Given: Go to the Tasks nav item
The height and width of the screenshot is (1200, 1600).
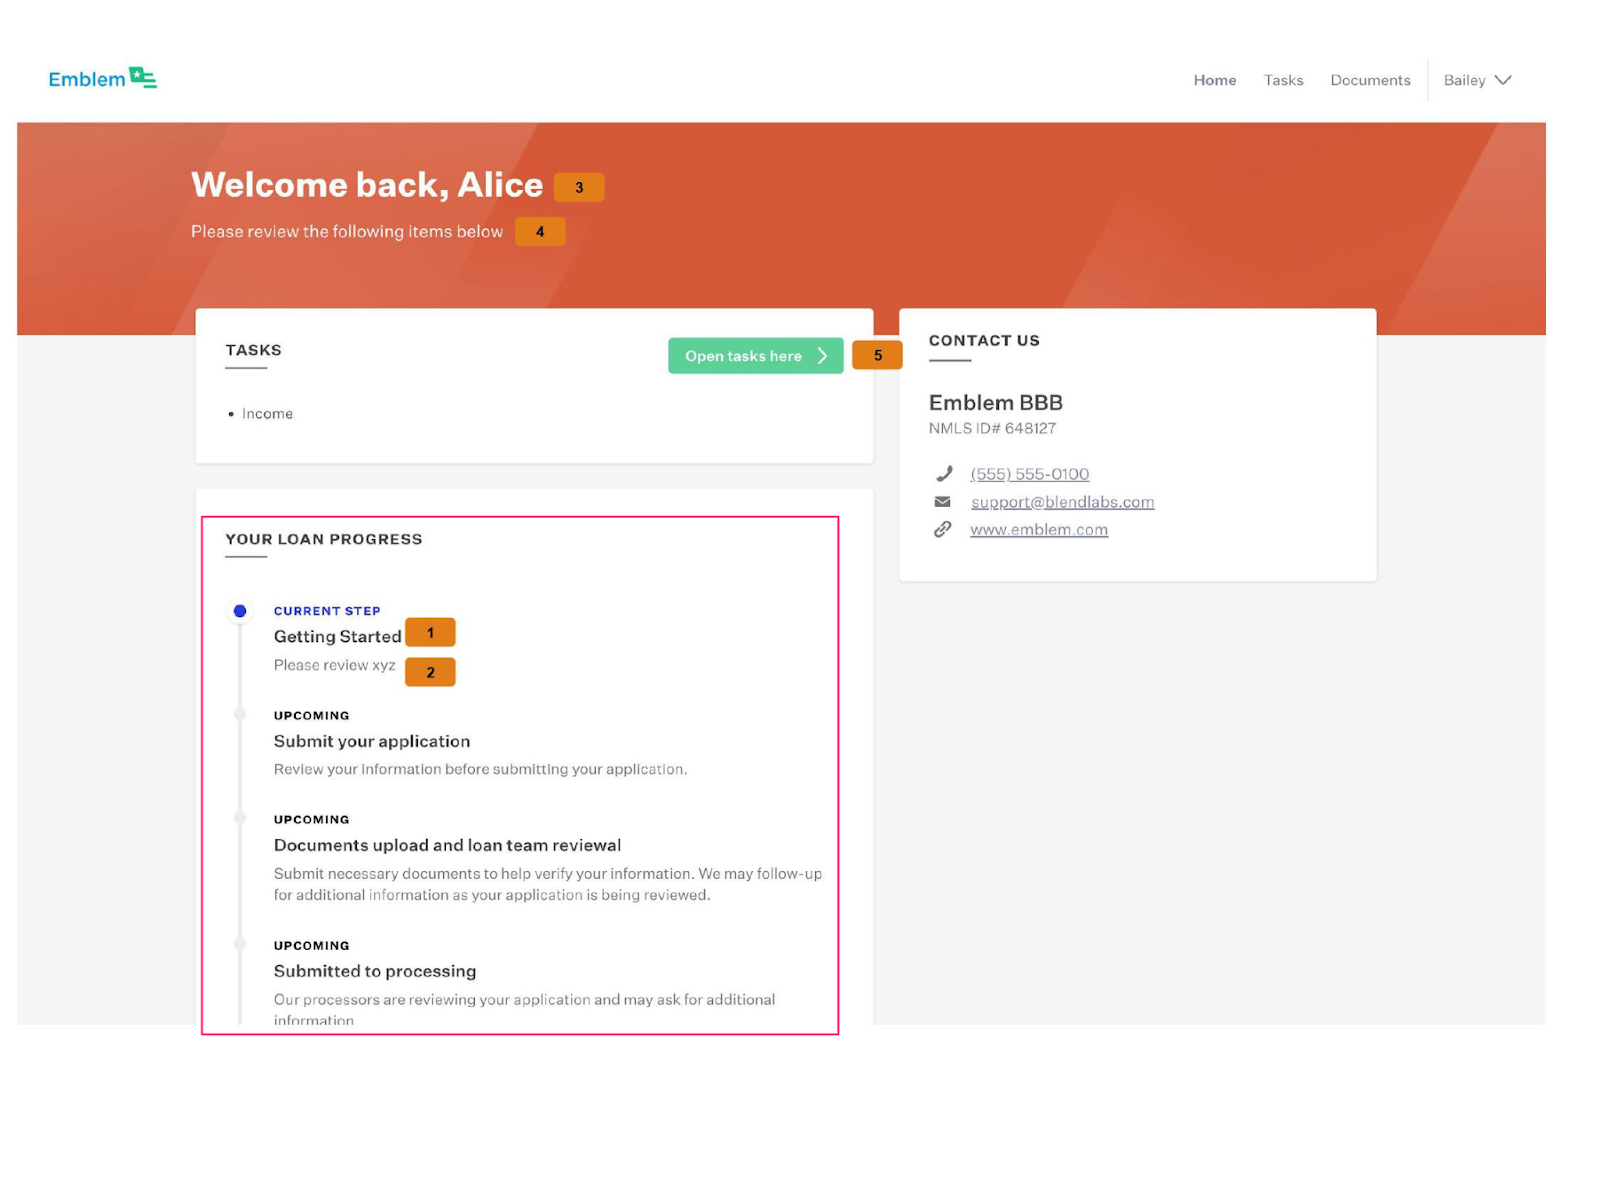Looking at the screenshot, I should click(x=1283, y=80).
